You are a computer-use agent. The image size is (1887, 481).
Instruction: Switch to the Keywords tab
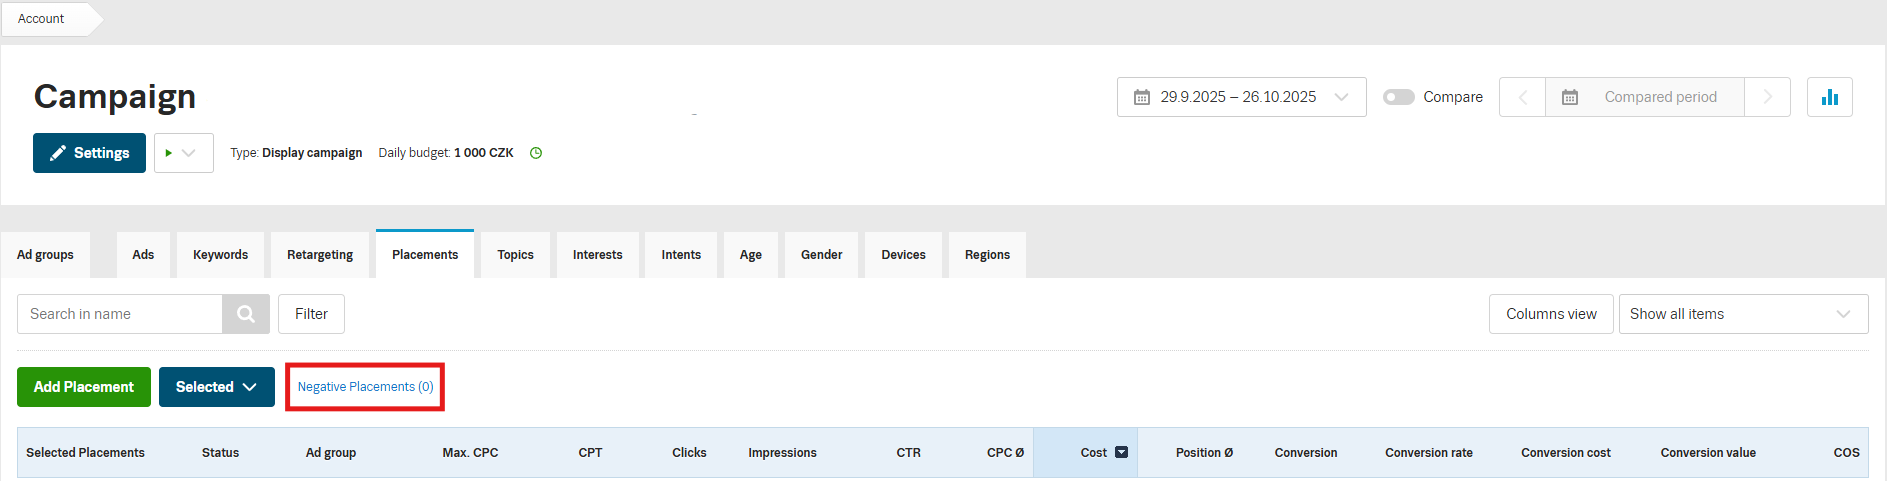[220, 255]
